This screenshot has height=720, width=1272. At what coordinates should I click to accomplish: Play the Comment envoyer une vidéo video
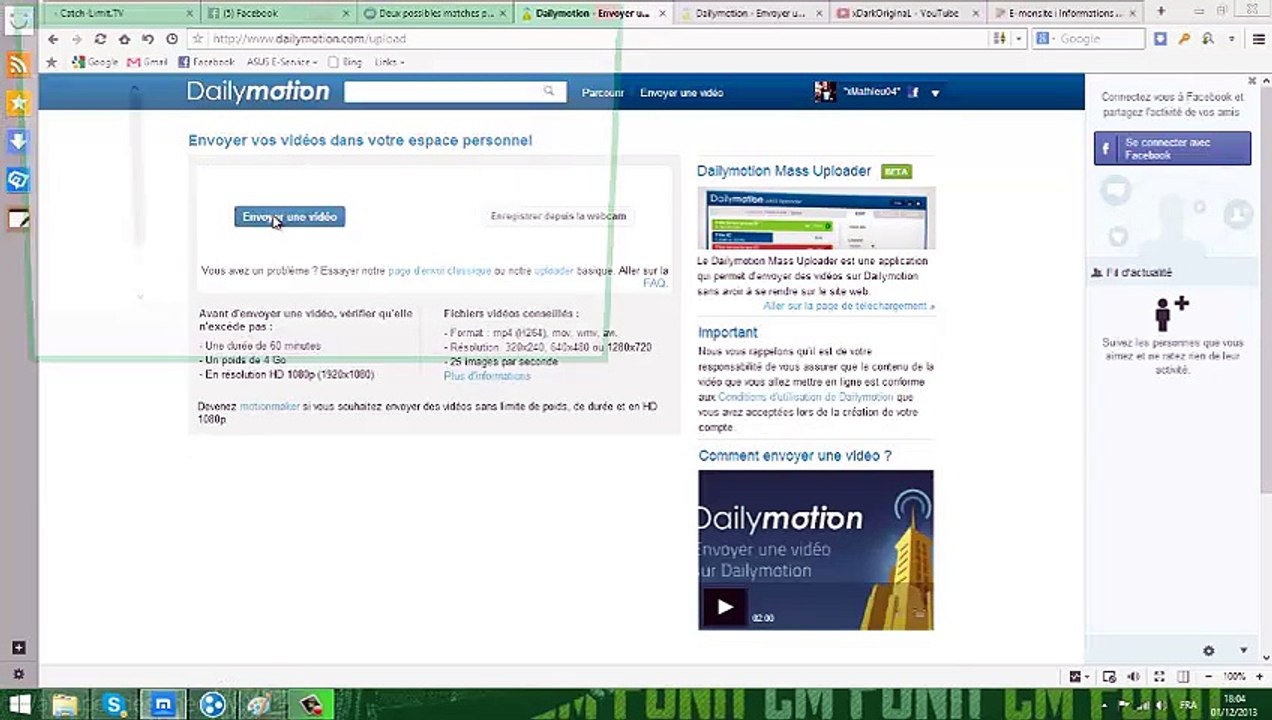click(x=724, y=606)
